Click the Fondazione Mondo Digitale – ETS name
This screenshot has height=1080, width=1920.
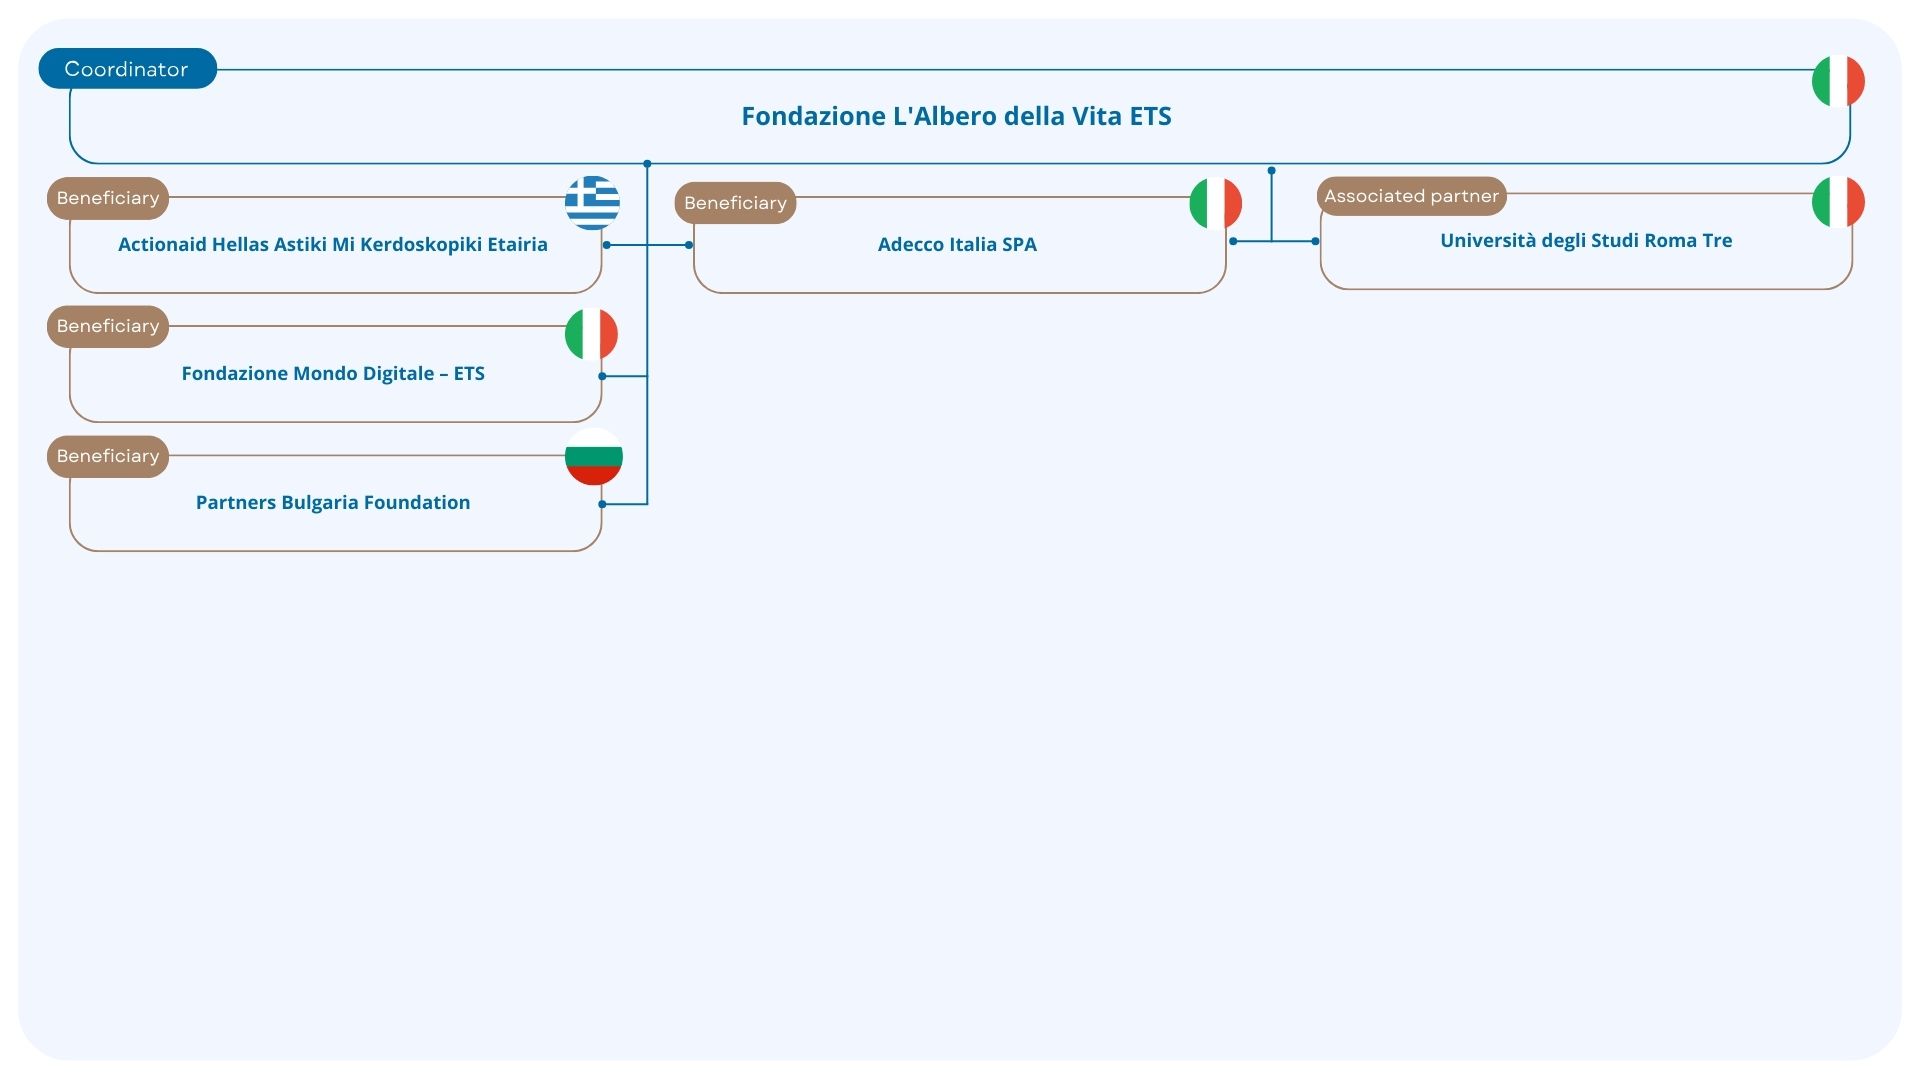(333, 373)
